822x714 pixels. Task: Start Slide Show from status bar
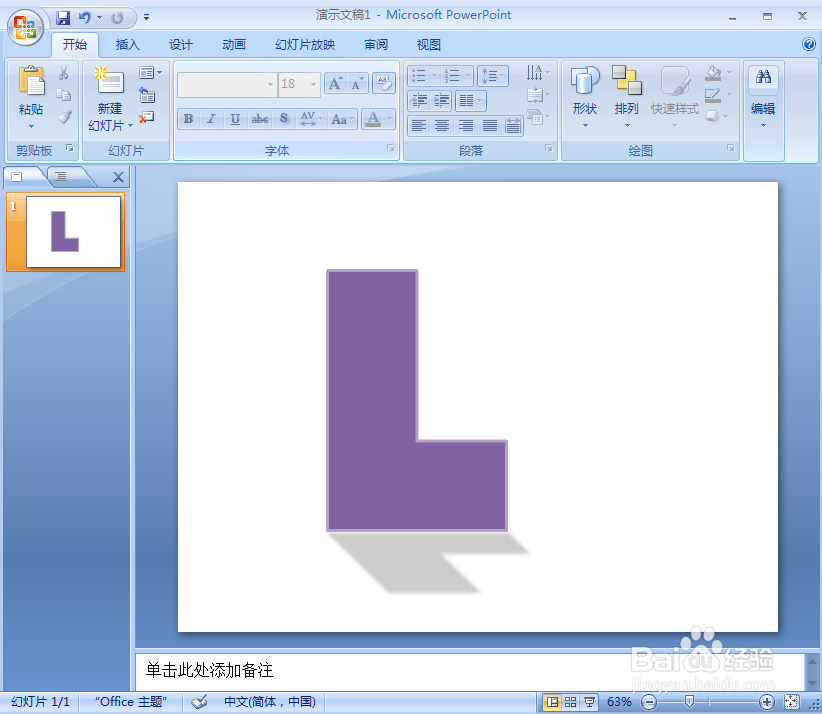point(589,701)
